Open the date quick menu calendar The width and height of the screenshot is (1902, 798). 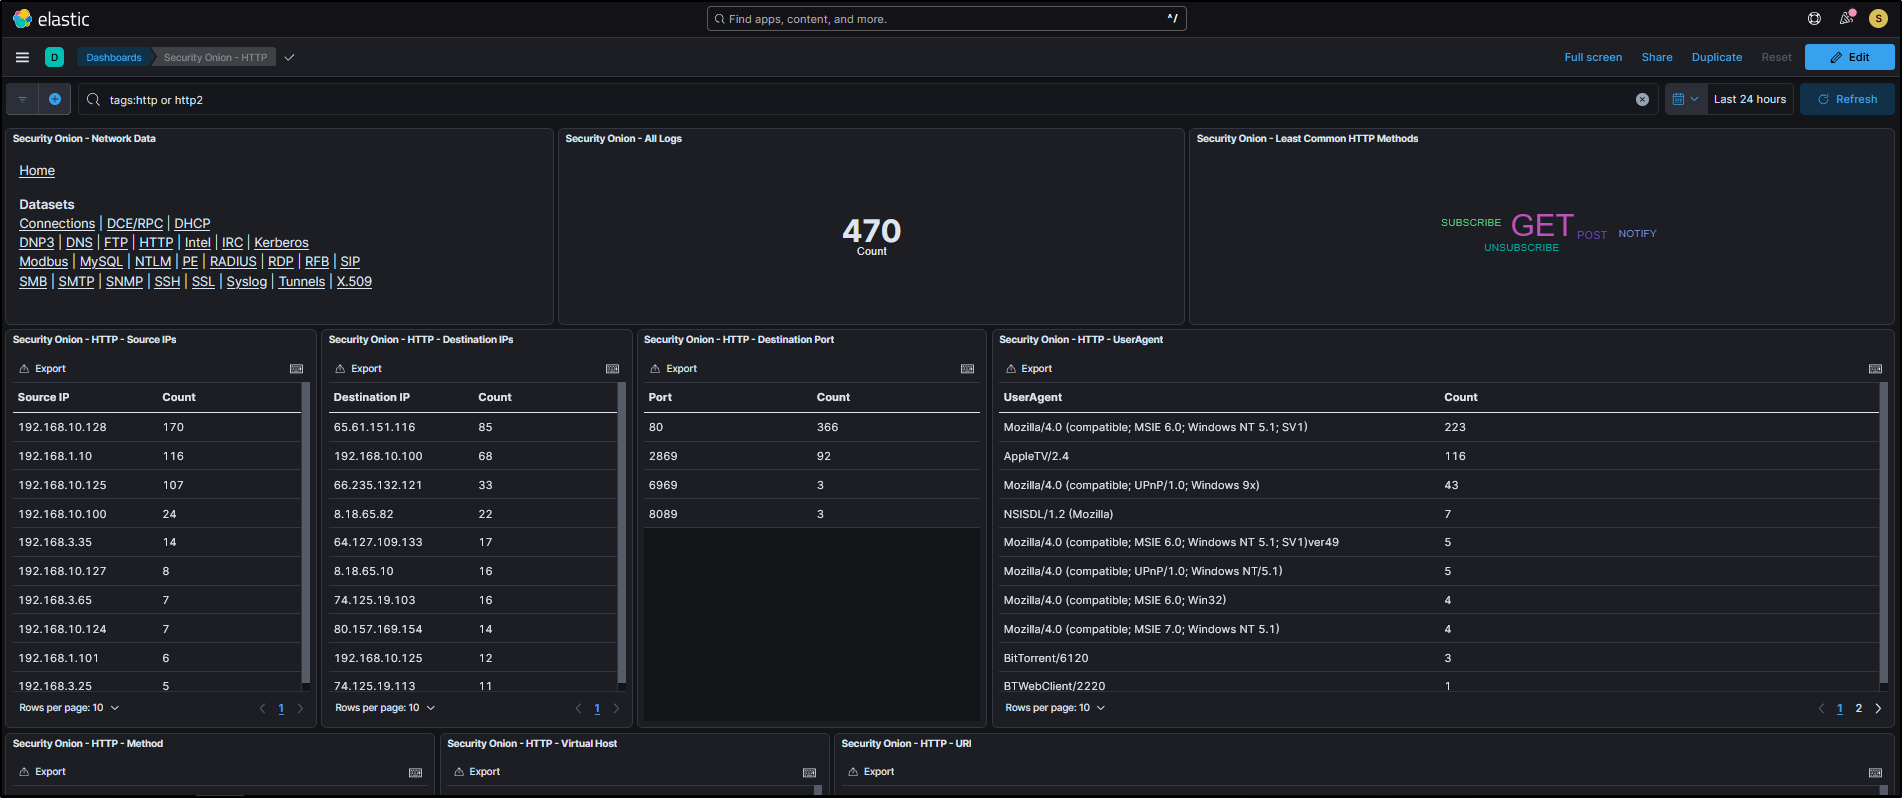(x=1685, y=99)
